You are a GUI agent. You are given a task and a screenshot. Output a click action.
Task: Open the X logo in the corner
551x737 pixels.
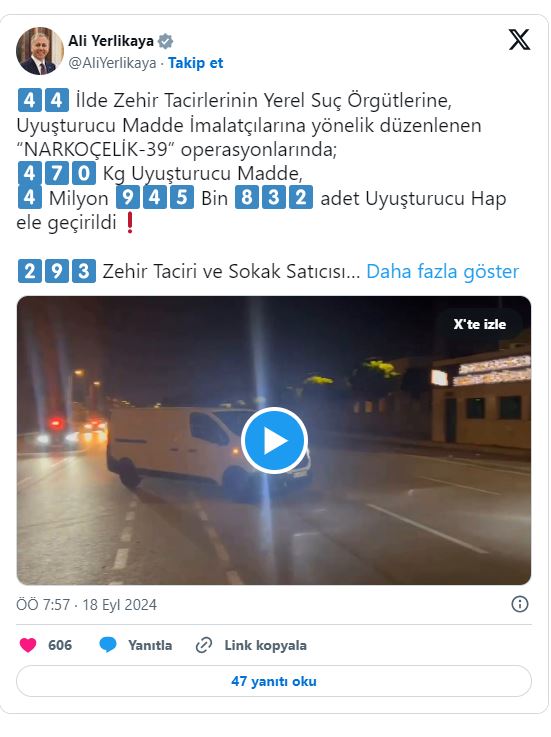pos(519,39)
